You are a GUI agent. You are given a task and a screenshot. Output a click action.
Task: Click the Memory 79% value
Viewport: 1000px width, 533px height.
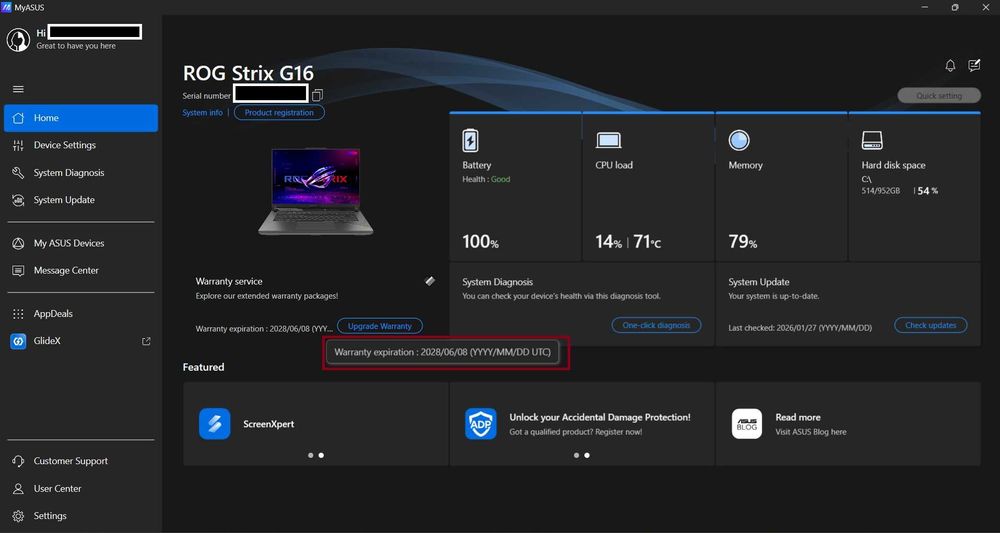pyautogui.click(x=742, y=242)
